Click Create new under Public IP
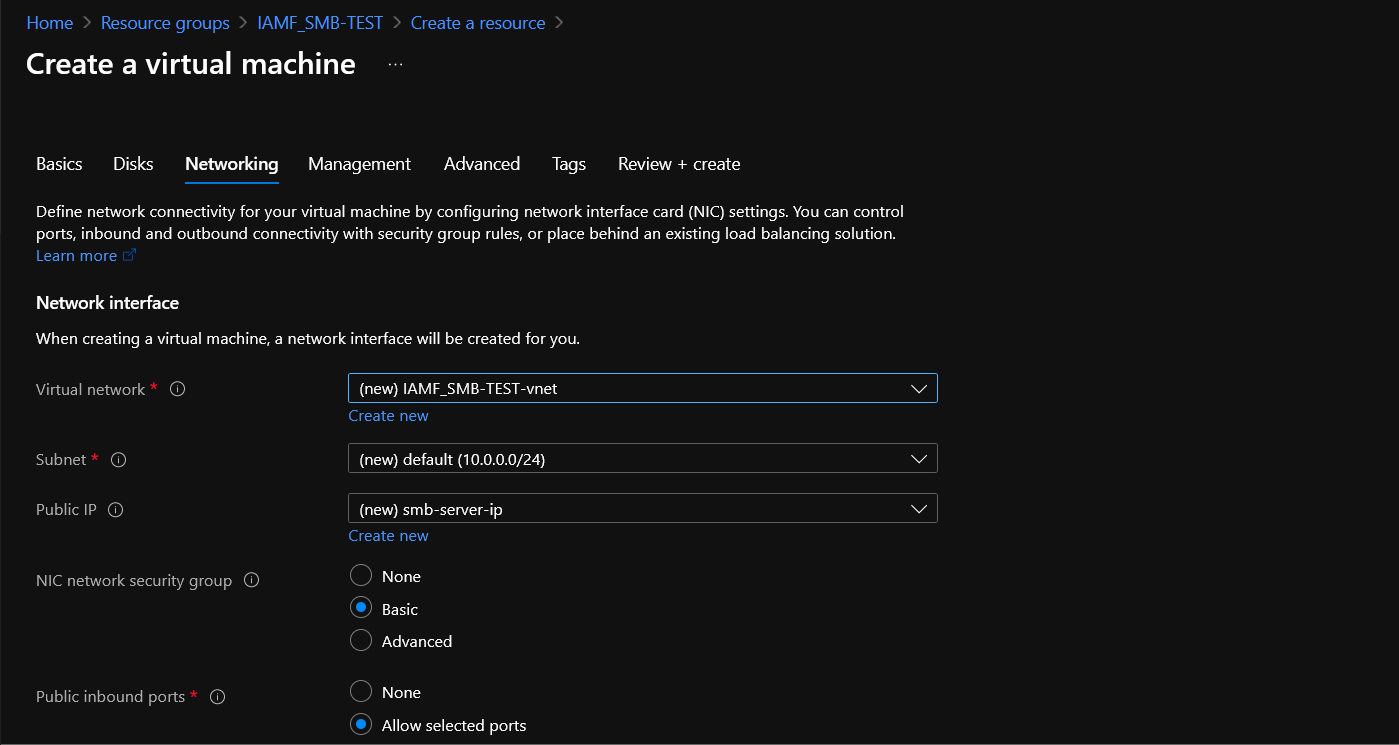 point(388,536)
